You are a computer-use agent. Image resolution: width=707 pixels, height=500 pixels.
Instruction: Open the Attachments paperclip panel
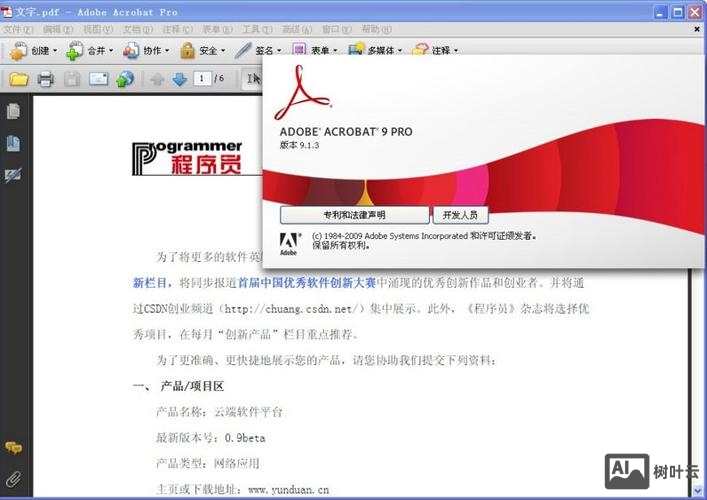pos(14,479)
